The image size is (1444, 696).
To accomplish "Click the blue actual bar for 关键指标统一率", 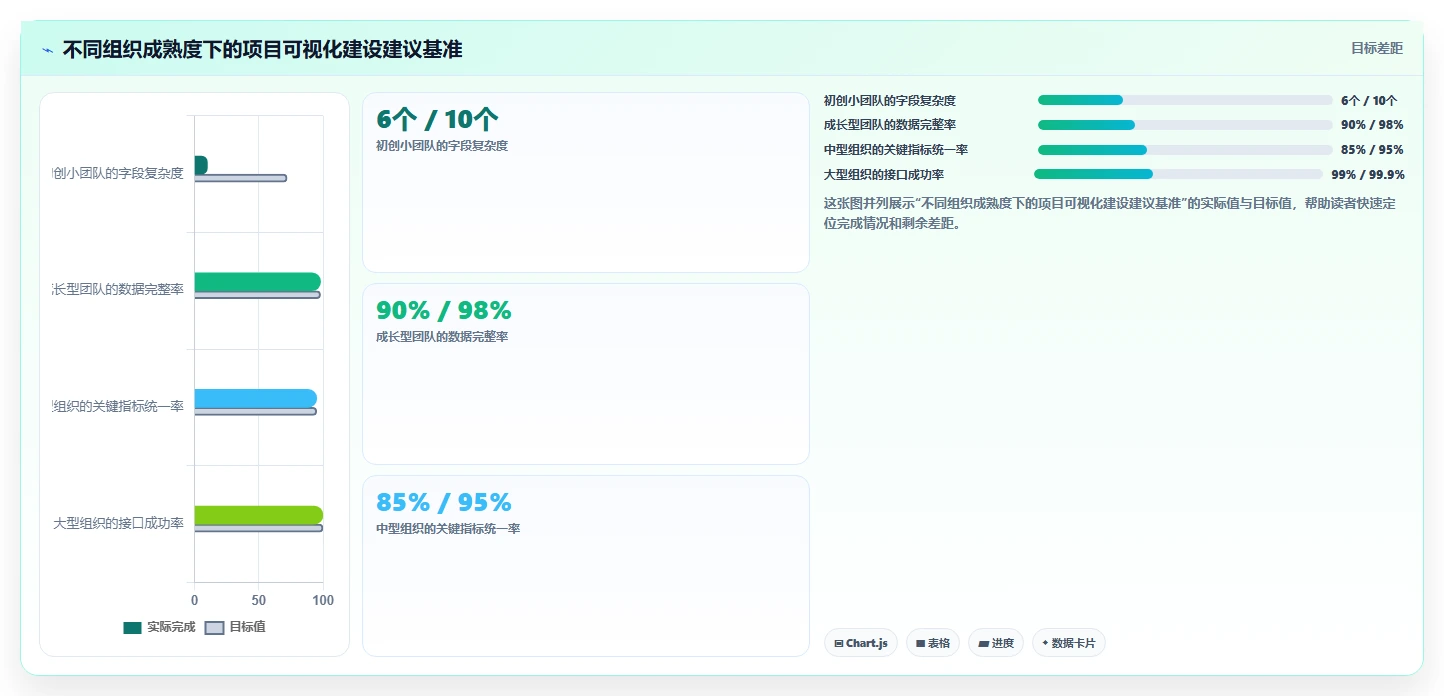I will tap(255, 398).
